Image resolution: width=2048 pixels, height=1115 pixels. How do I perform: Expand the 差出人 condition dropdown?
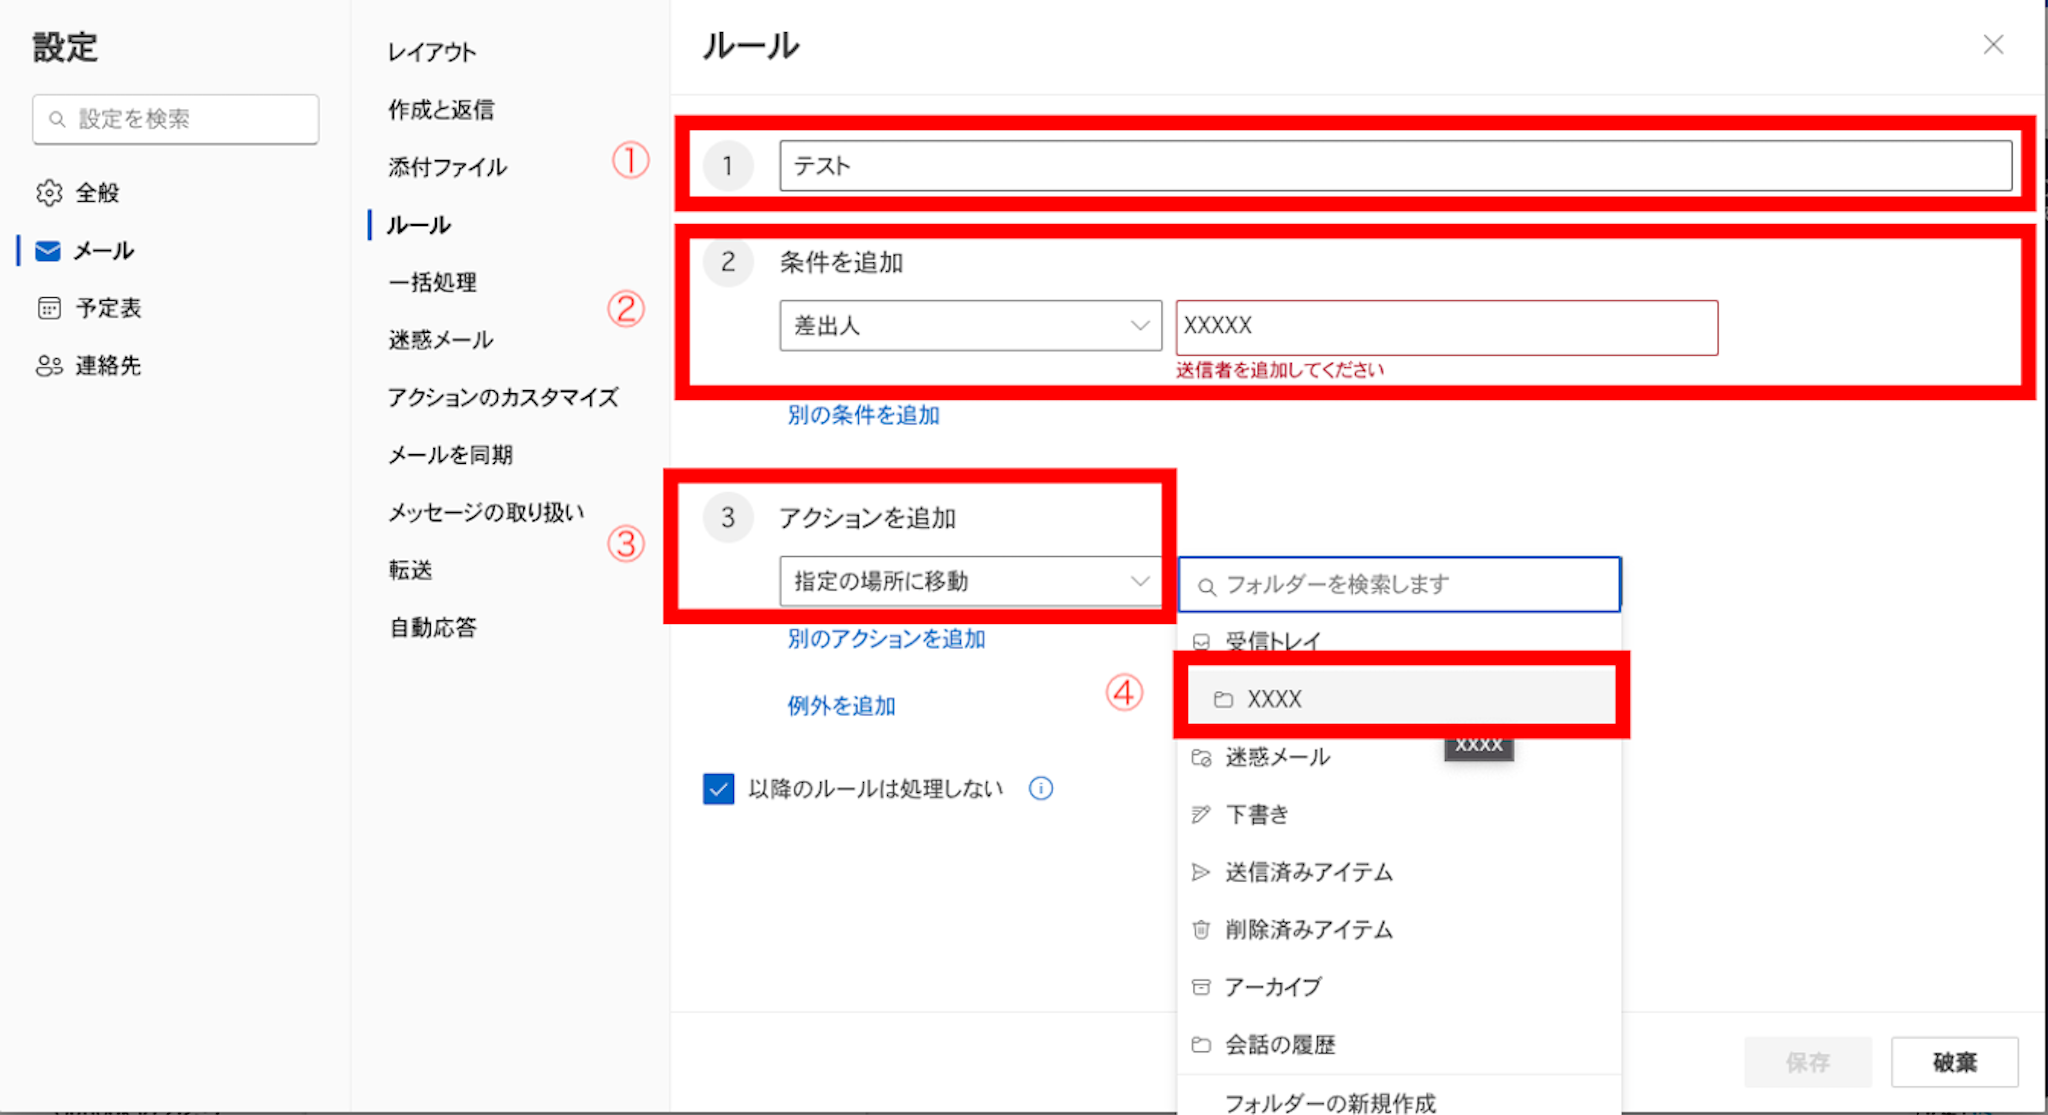tap(970, 326)
